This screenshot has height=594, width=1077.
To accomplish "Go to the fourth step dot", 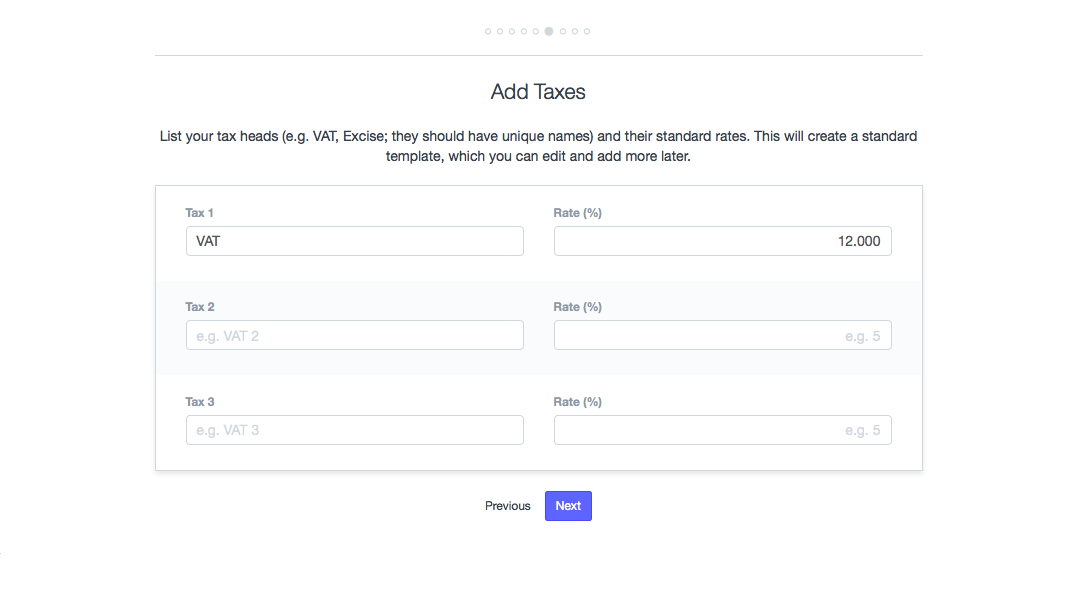I will (x=524, y=32).
